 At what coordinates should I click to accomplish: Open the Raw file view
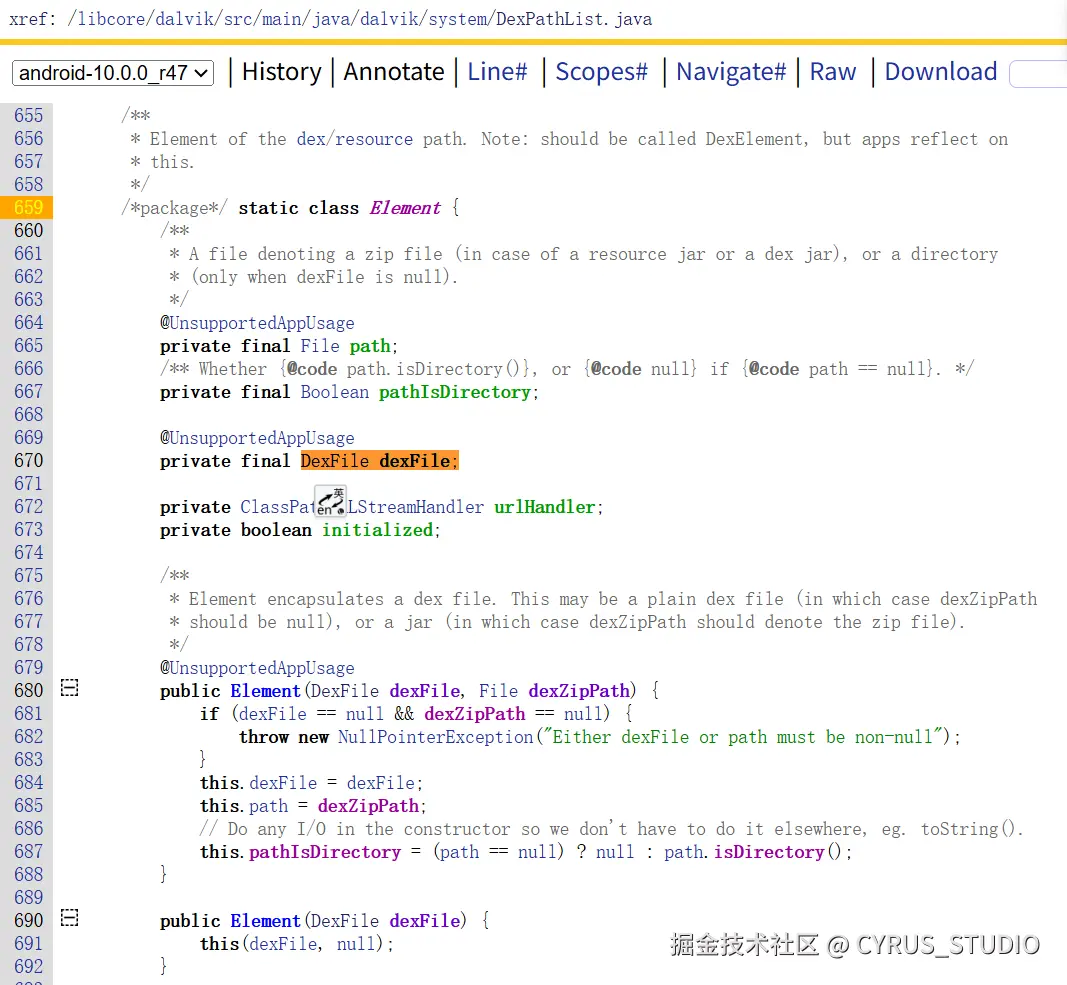pyautogui.click(x=833, y=71)
